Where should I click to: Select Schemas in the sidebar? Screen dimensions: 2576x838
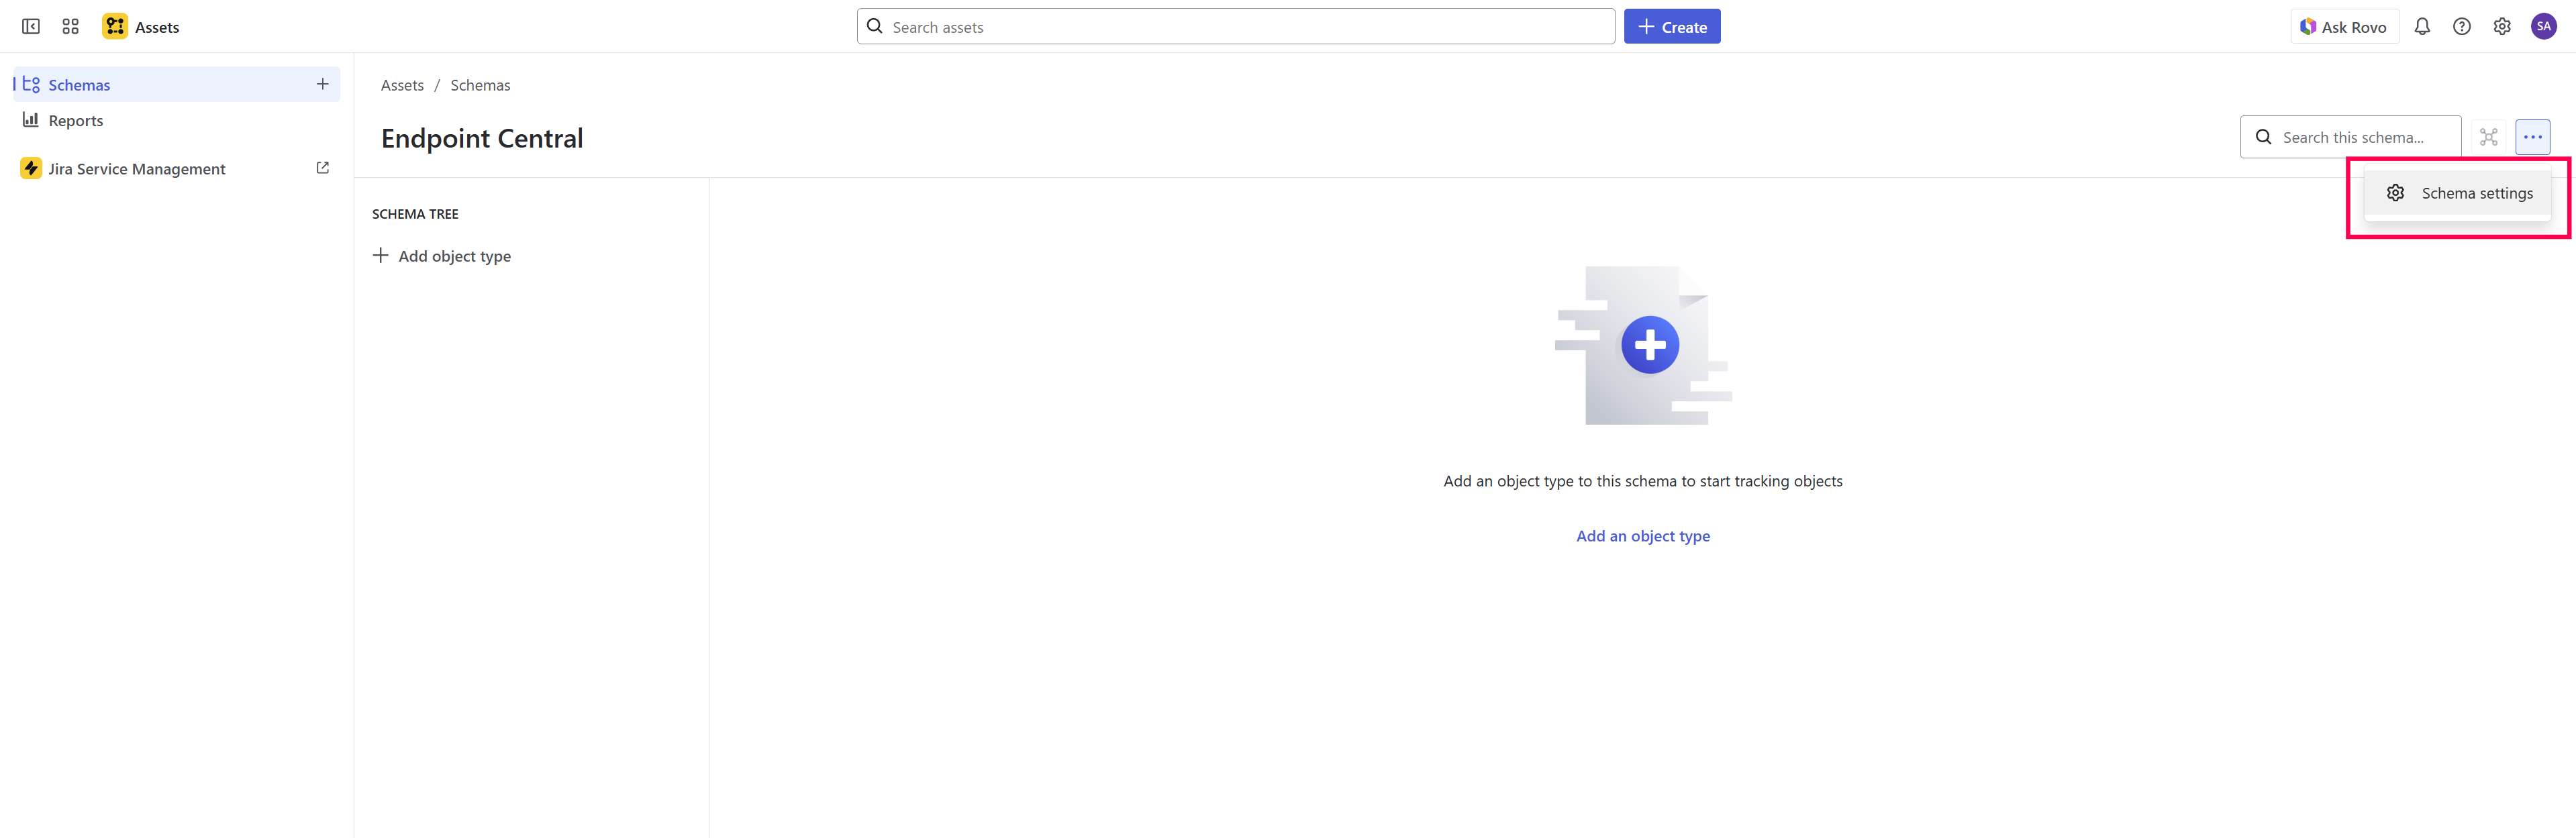point(79,85)
